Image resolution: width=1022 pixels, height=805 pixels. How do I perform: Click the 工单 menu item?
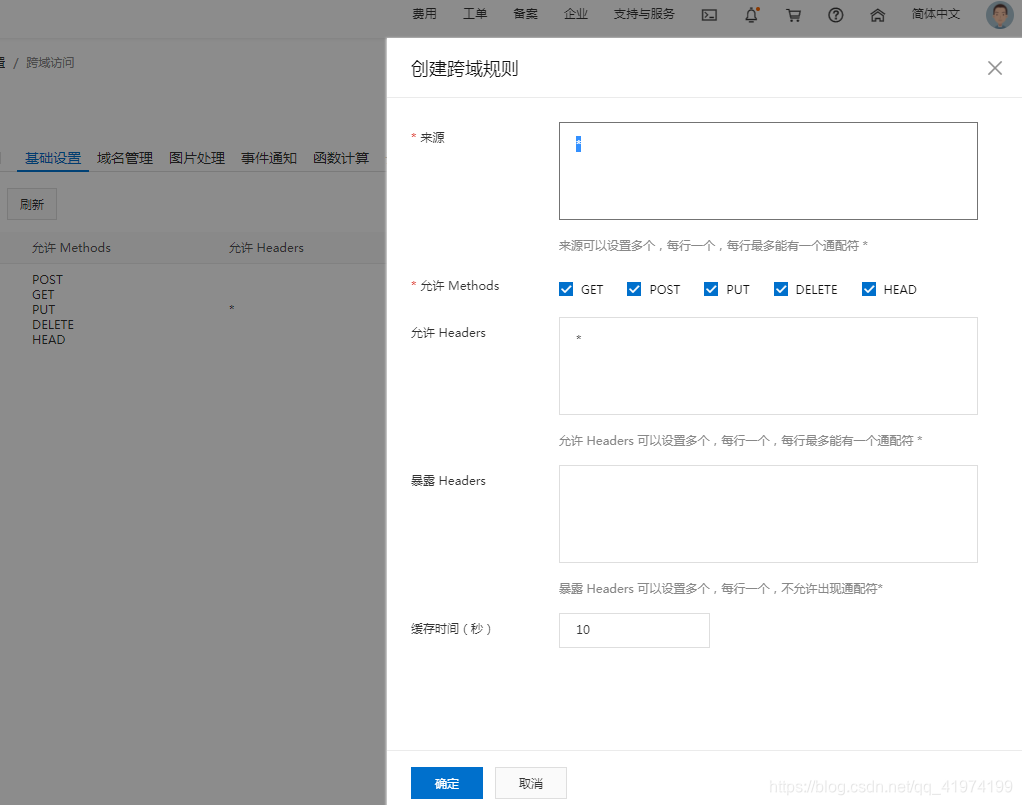coord(474,13)
